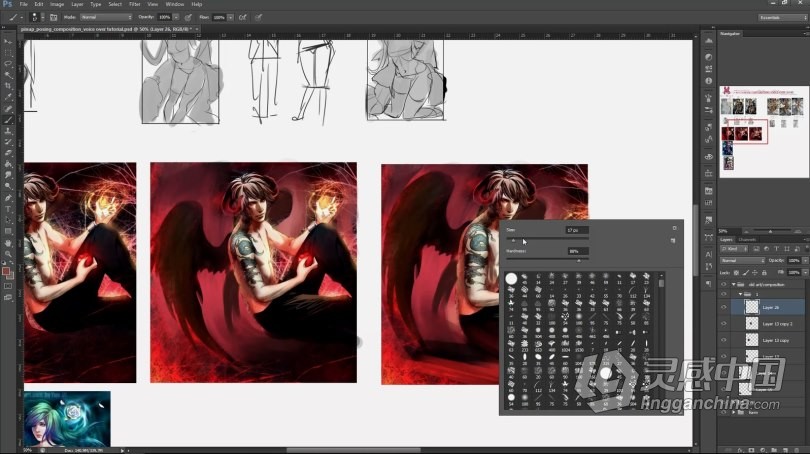Select the Zoom tool
The width and height of the screenshot is (810, 454).
coord(8,254)
